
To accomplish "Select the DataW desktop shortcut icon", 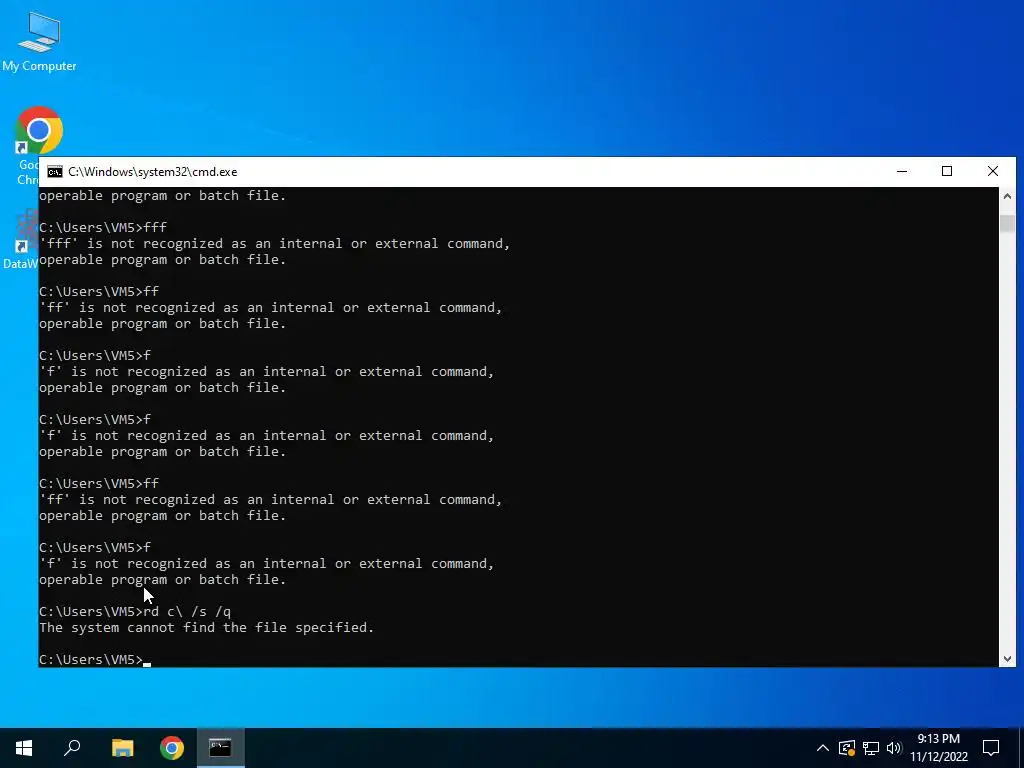I will point(20,240).
